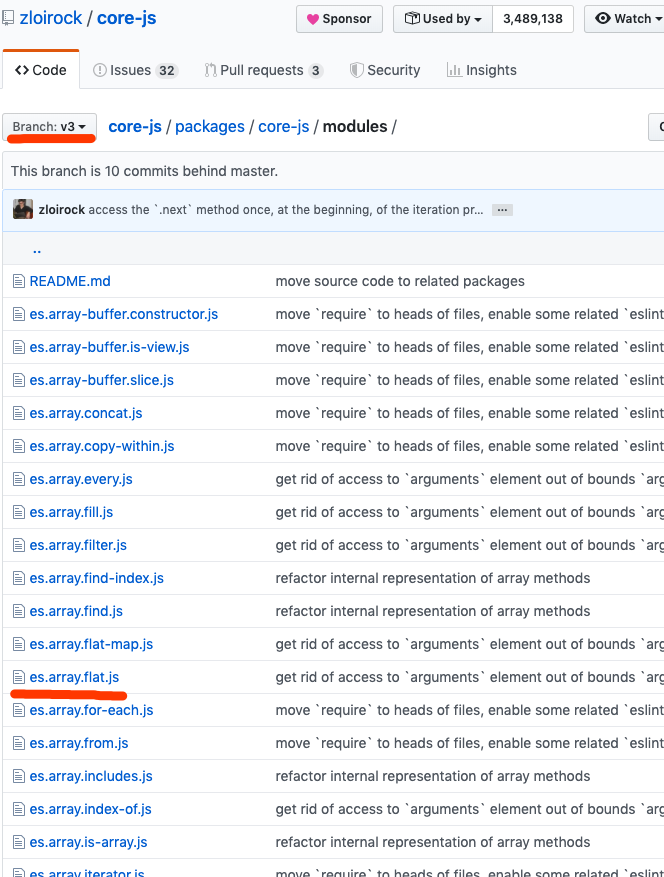Click file icon beside es.array.every.js
The width and height of the screenshot is (664, 877).
[18, 479]
